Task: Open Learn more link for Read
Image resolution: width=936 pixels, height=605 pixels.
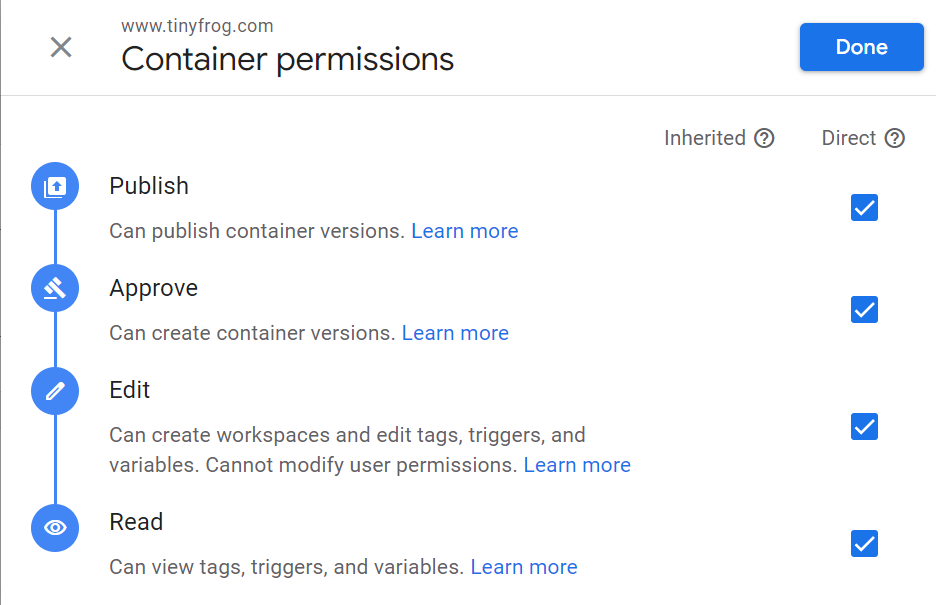Action: coord(524,567)
